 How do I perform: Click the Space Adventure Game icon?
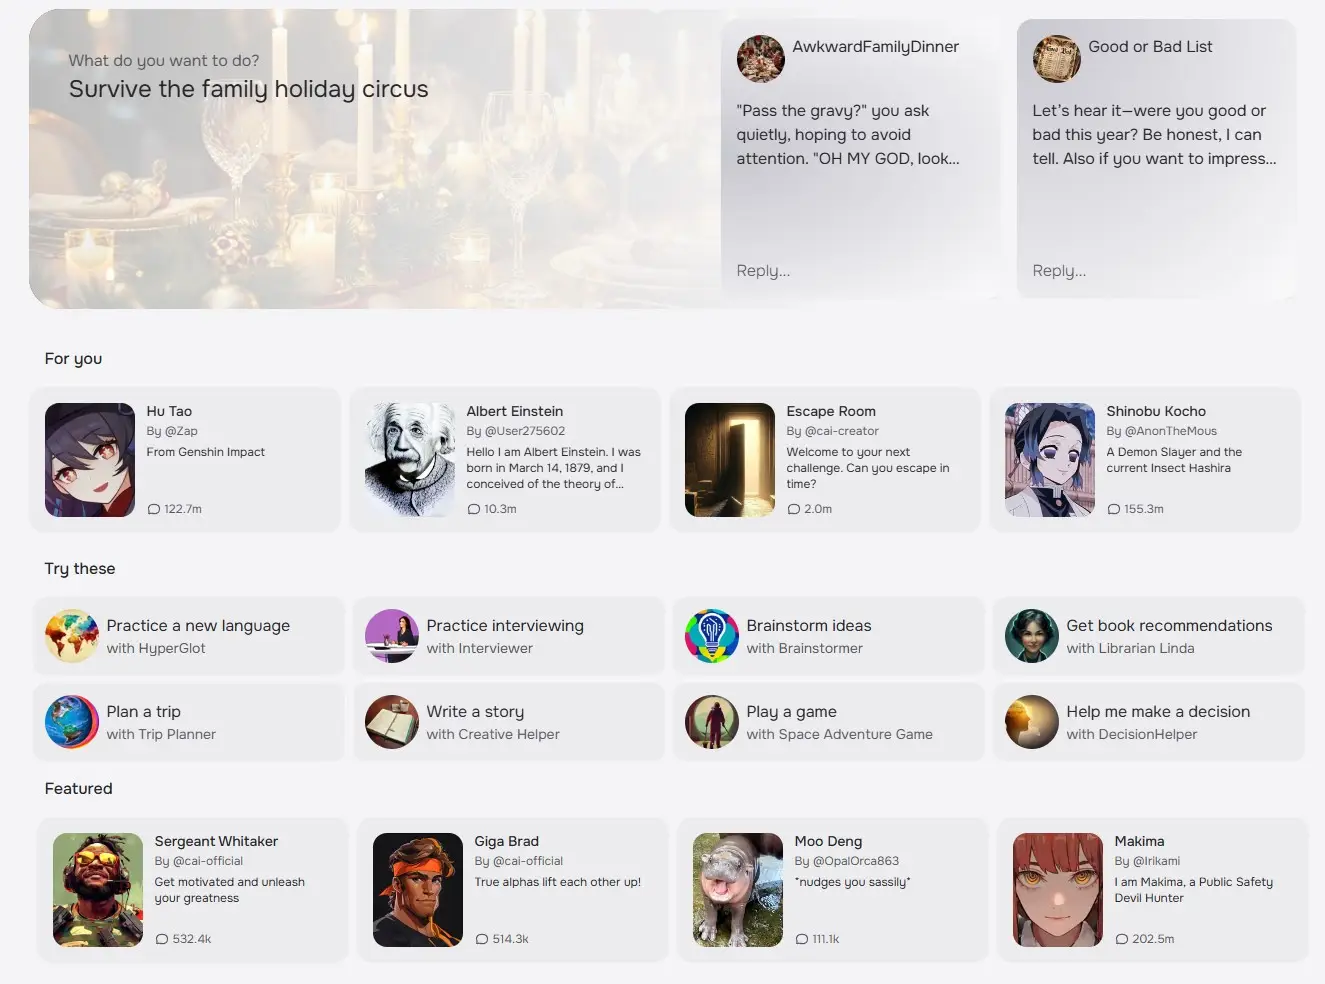[711, 721]
